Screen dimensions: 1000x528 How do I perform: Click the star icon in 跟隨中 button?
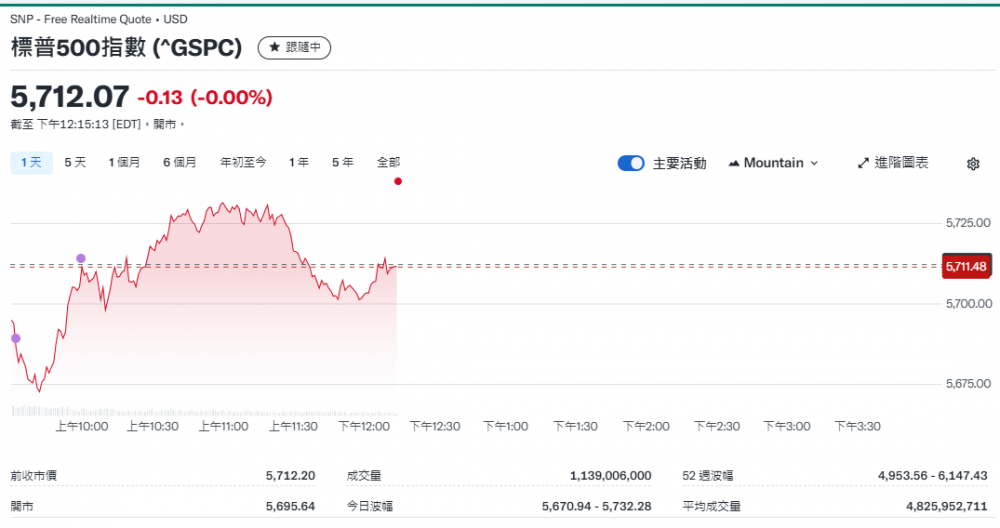click(274, 47)
